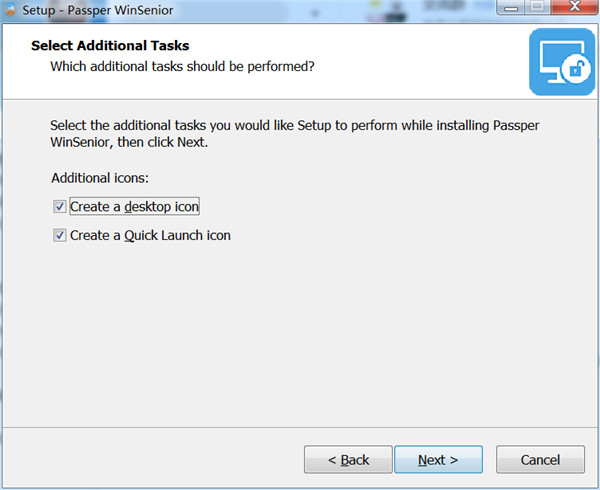Image resolution: width=600 pixels, height=490 pixels.
Task: Close the Setup window with the X
Action: 574,7
